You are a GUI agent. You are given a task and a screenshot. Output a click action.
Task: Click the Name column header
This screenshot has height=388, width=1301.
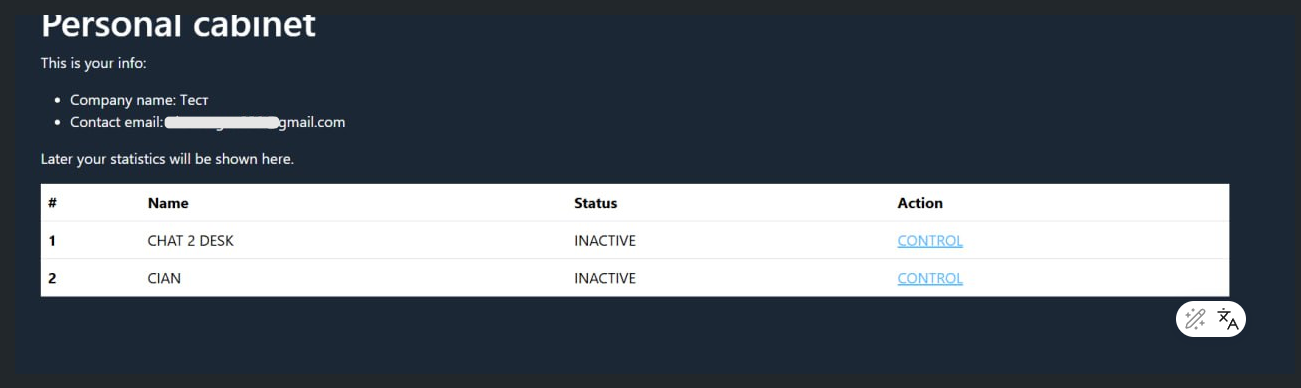click(168, 203)
